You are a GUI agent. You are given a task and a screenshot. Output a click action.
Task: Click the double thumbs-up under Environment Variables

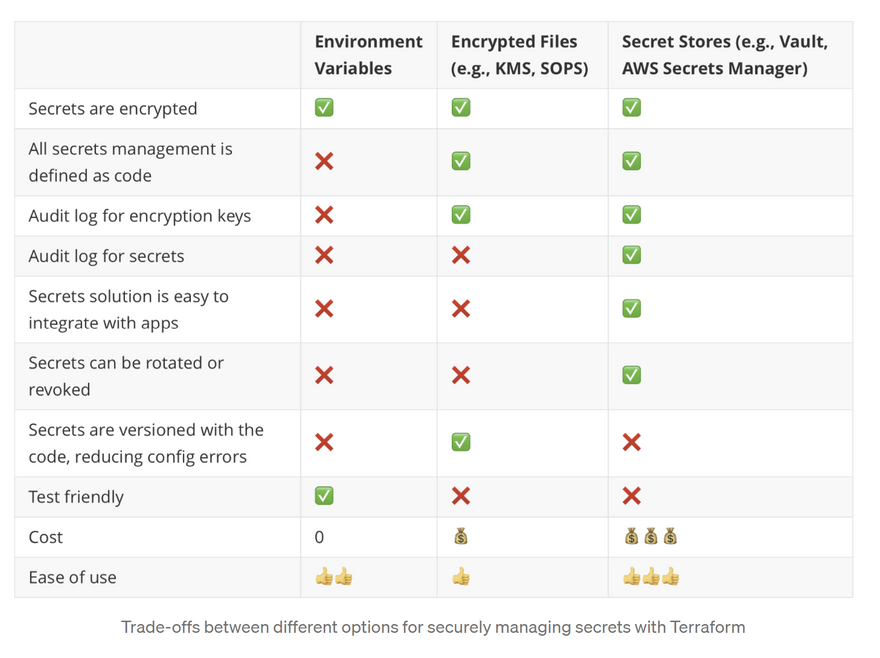(334, 577)
